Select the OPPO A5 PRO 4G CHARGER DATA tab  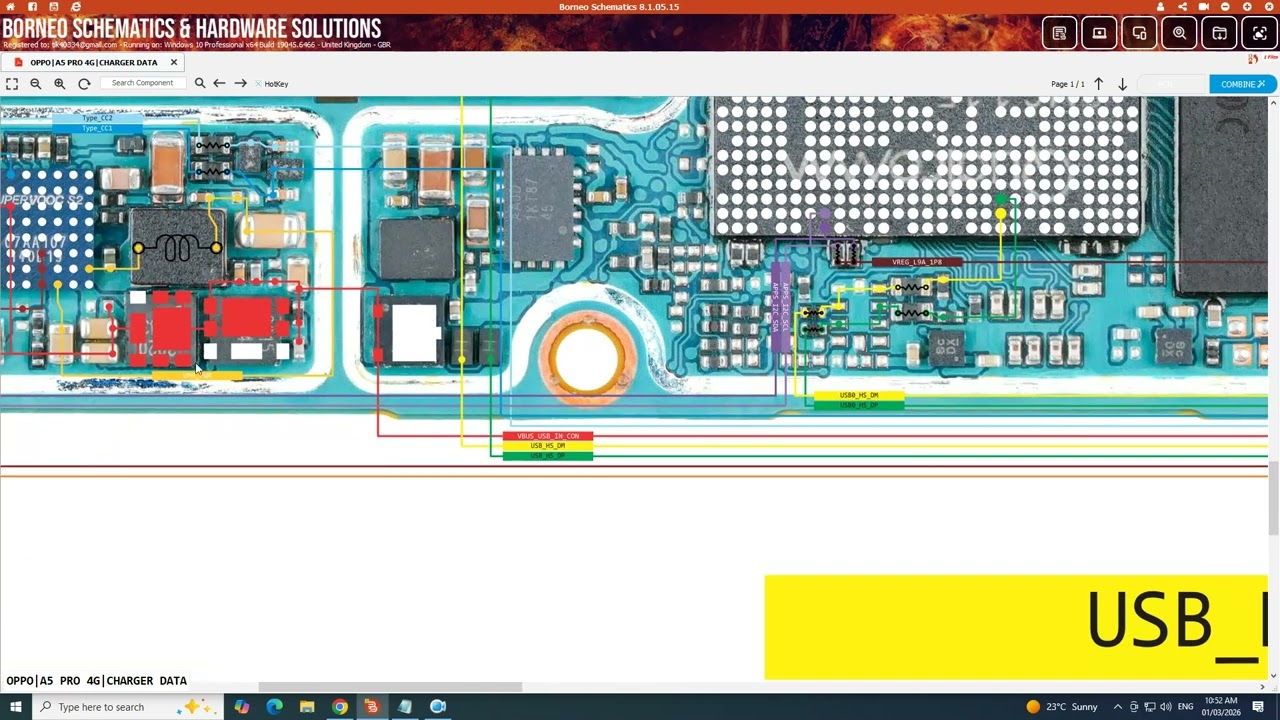(x=93, y=62)
